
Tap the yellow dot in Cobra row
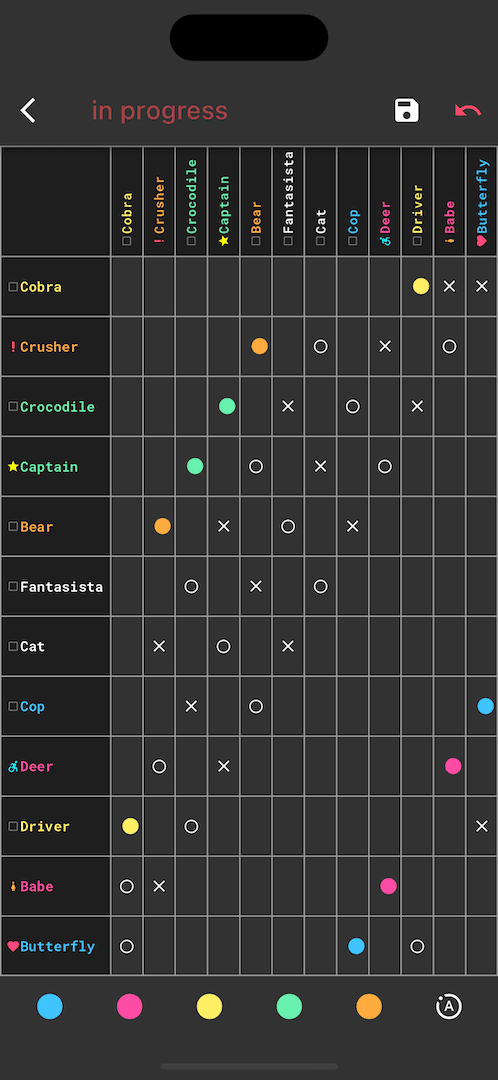pyautogui.click(x=421, y=287)
